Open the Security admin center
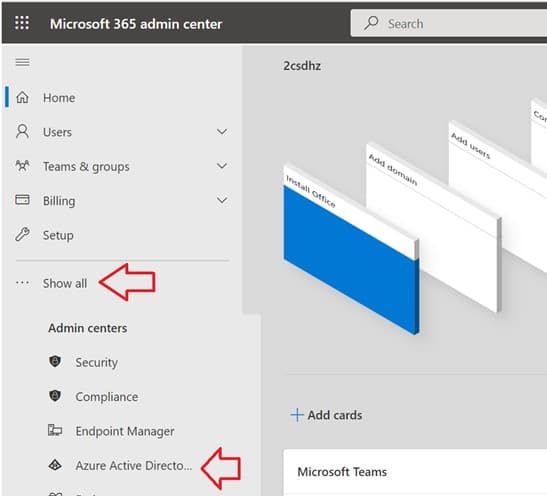The height and width of the screenshot is (497, 547). pyautogui.click(x=97, y=362)
